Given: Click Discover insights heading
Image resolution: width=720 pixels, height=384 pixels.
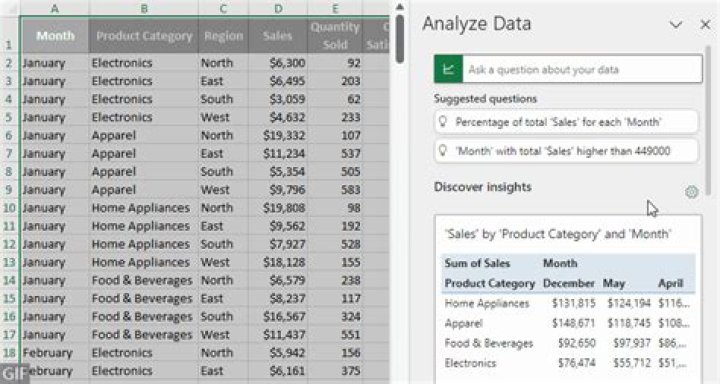Looking at the screenshot, I should pyautogui.click(x=483, y=187).
